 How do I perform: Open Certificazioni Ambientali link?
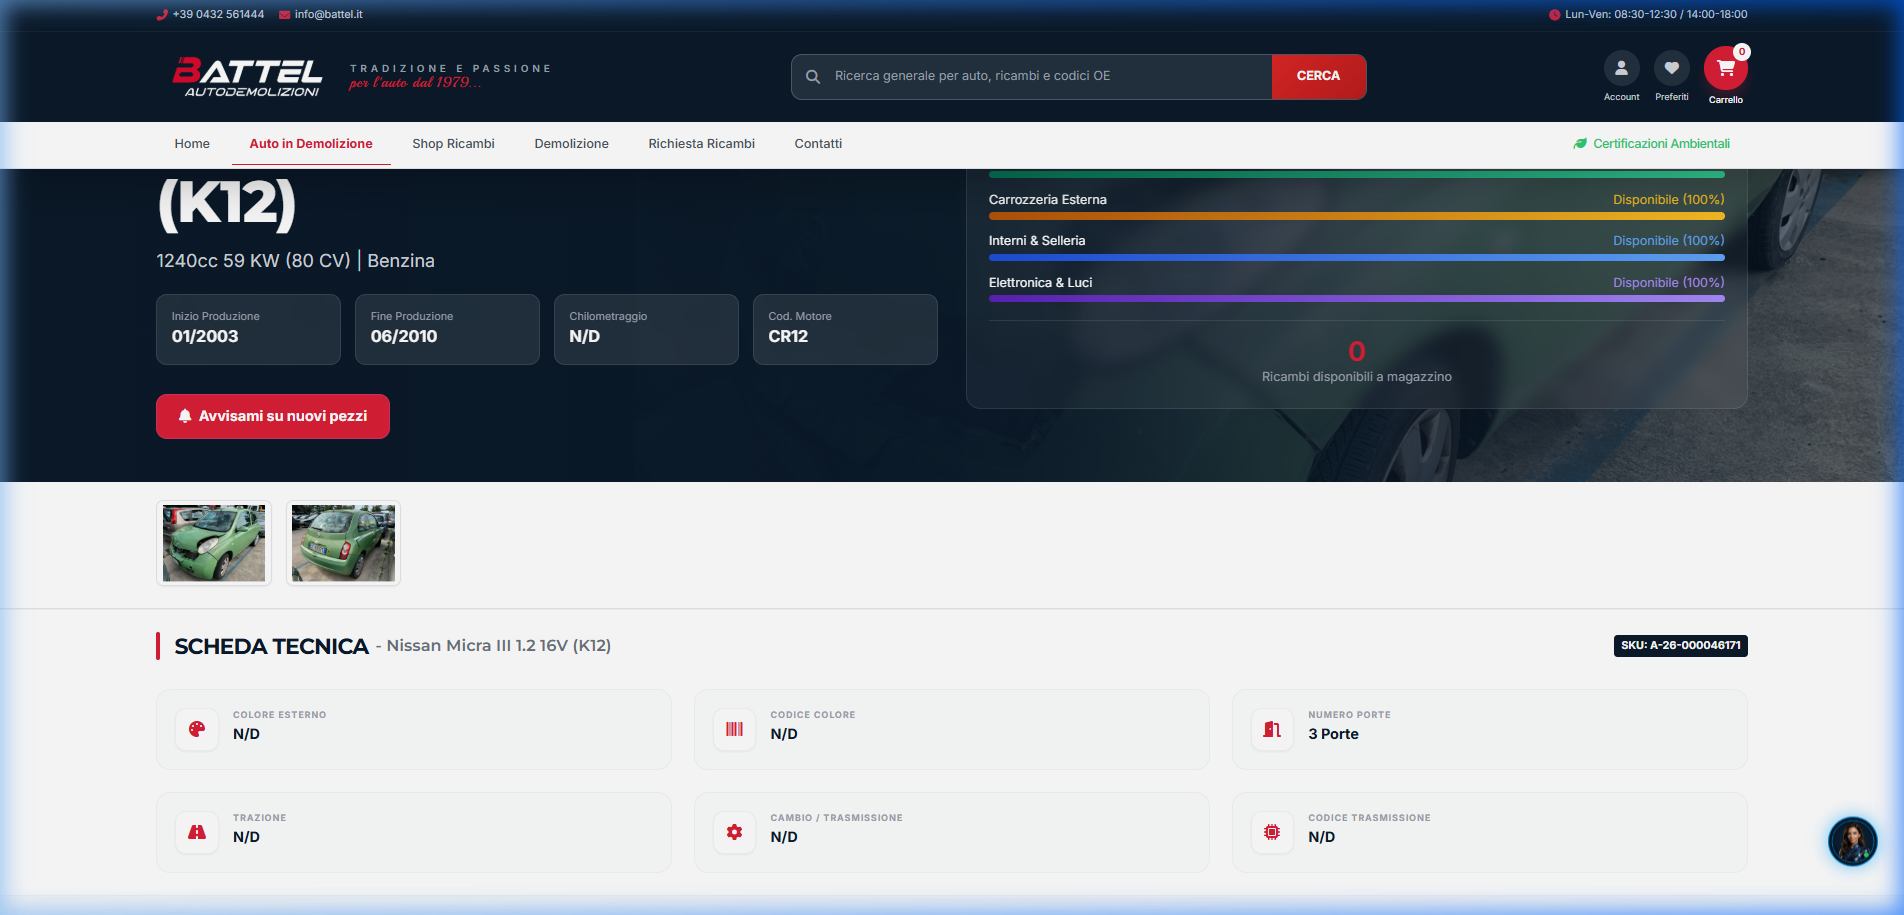[1651, 144]
